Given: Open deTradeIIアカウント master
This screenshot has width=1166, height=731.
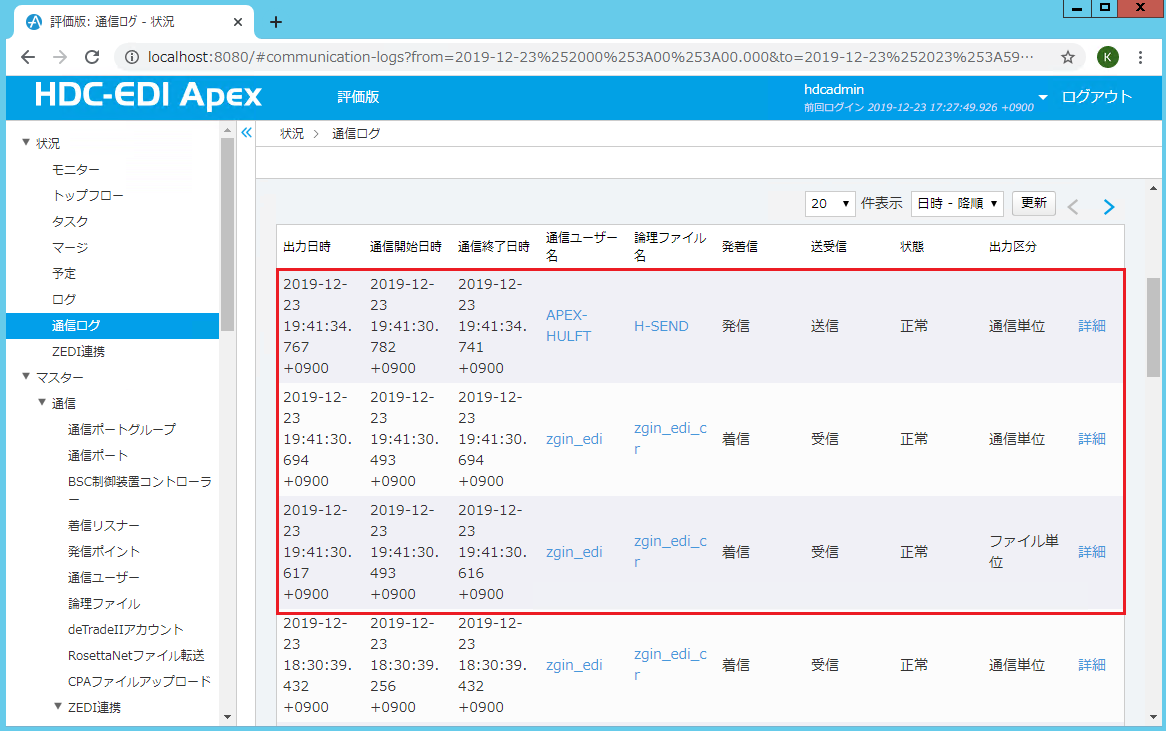Looking at the screenshot, I should coord(126,630).
